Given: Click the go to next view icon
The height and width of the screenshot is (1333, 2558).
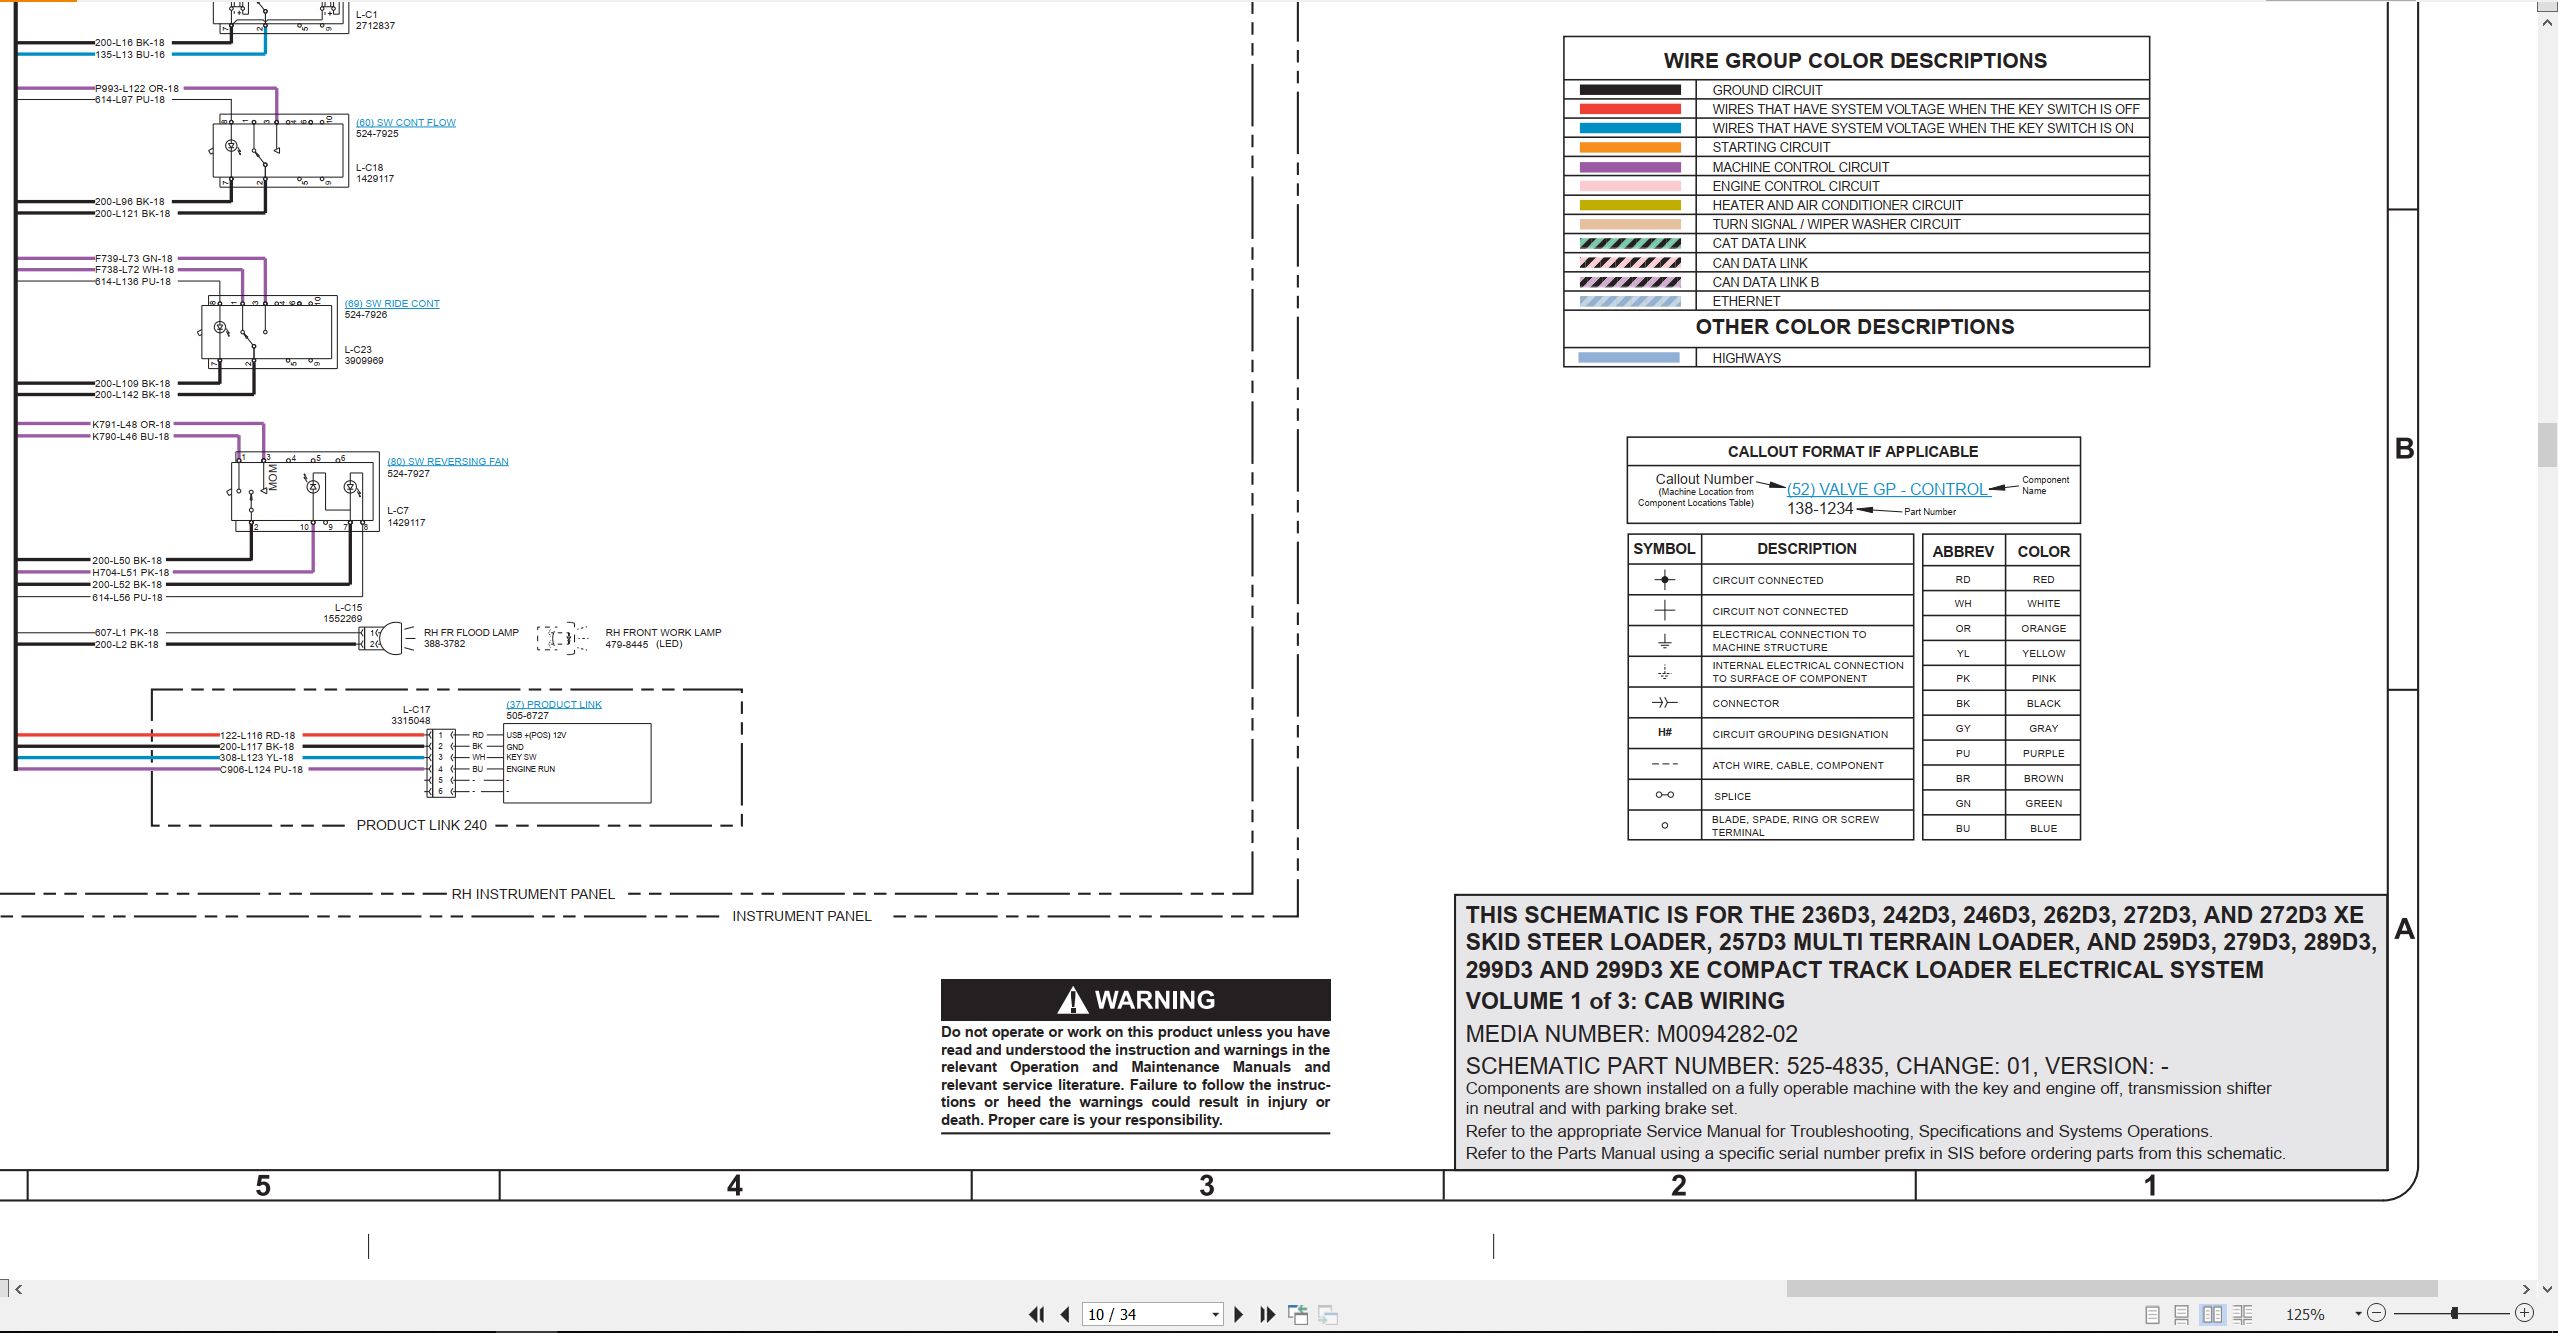Looking at the screenshot, I should 1328,1314.
